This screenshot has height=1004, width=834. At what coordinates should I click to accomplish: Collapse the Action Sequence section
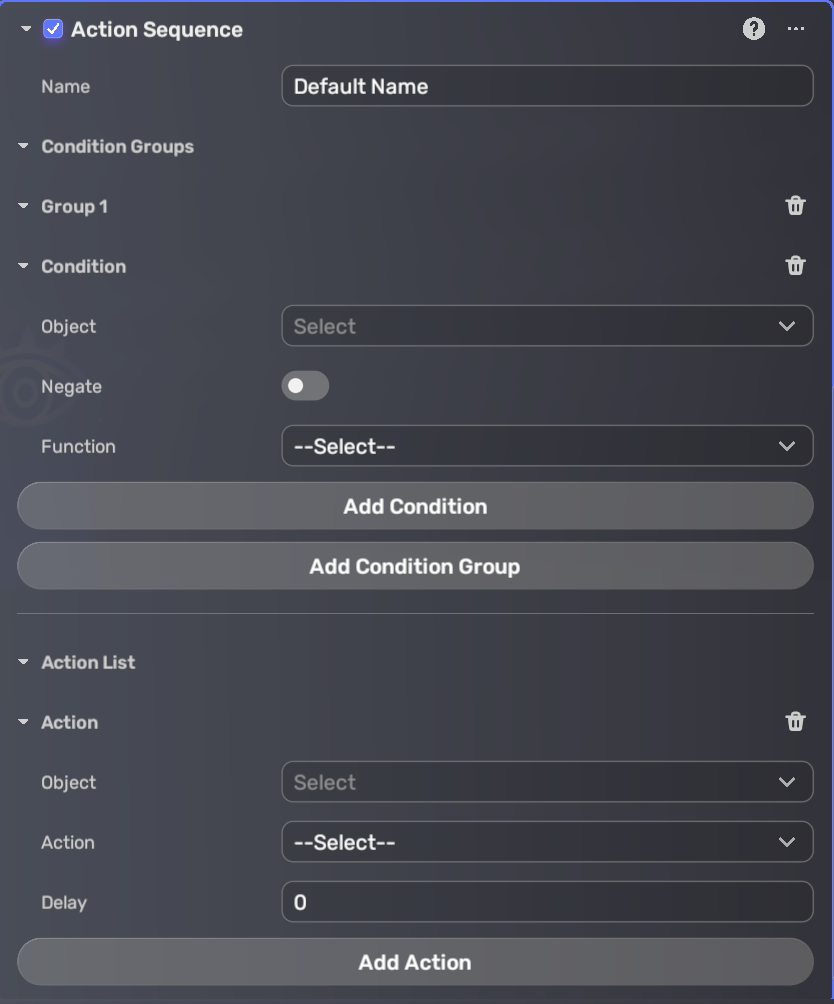(x=26, y=29)
